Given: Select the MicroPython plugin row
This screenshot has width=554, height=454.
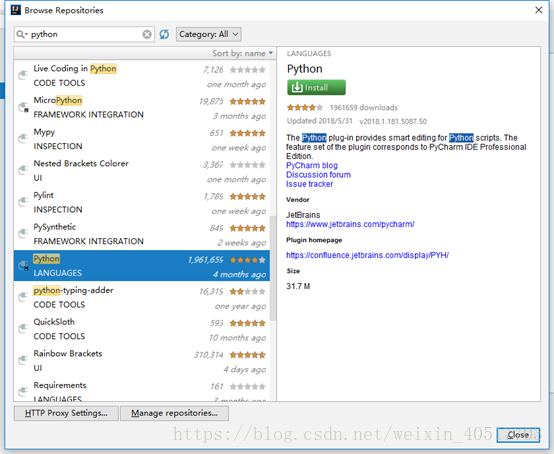Looking at the screenshot, I should [142, 107].
